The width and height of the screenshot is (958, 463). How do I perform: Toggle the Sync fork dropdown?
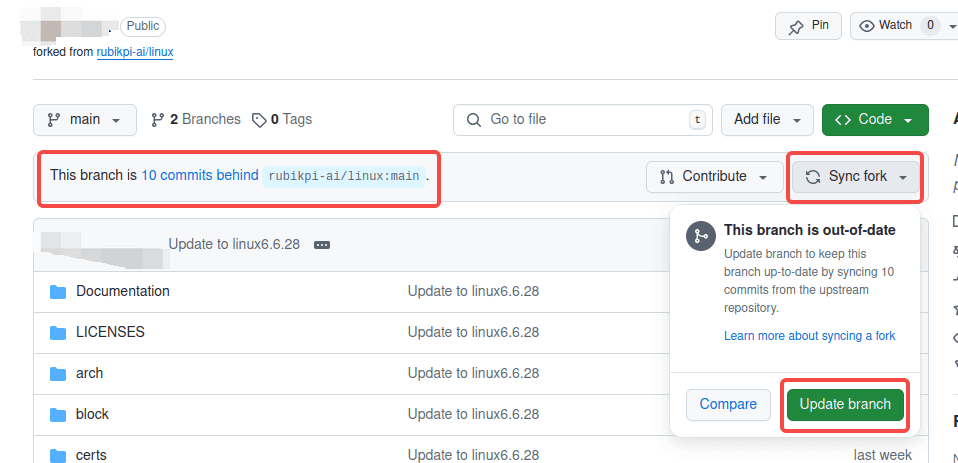(x=855, y=177)
